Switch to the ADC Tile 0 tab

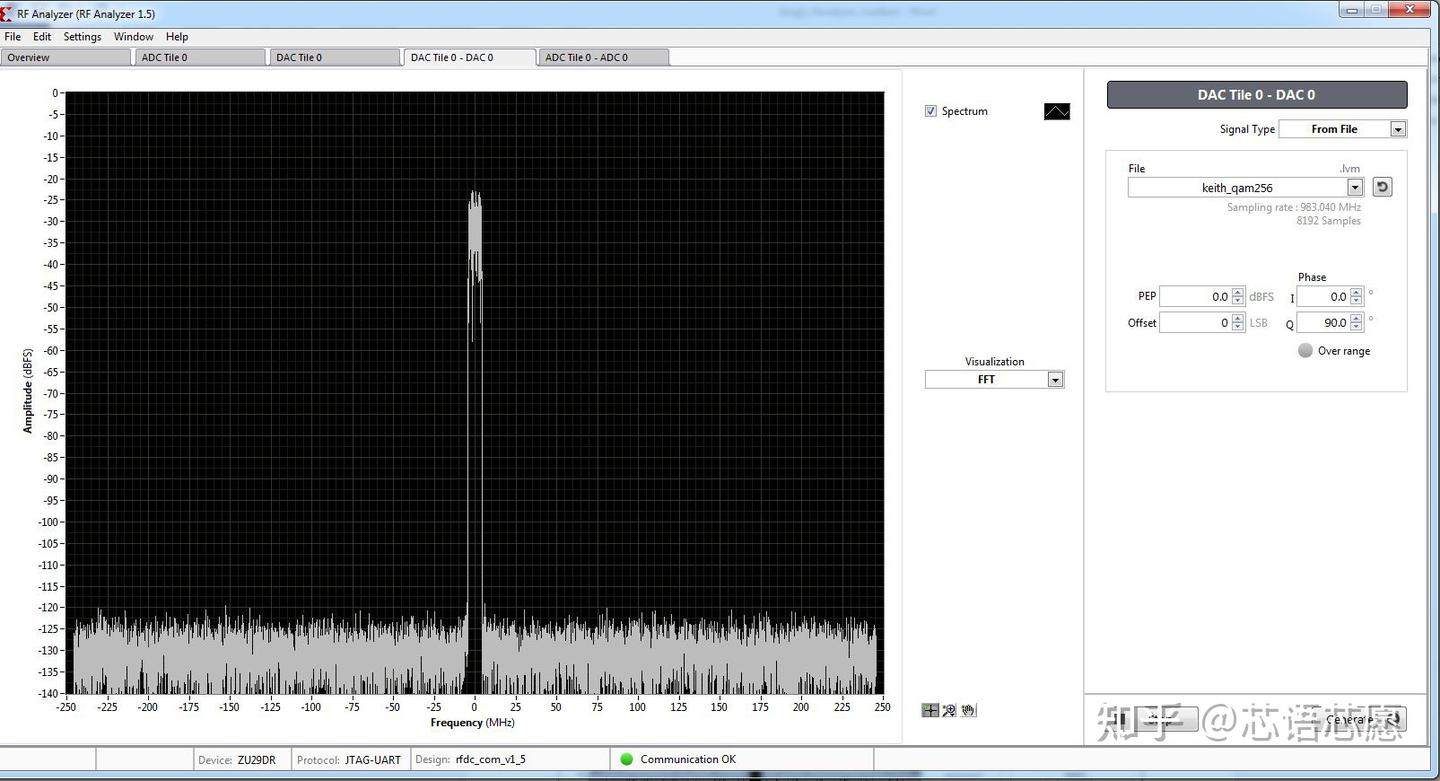click(200, 58)
